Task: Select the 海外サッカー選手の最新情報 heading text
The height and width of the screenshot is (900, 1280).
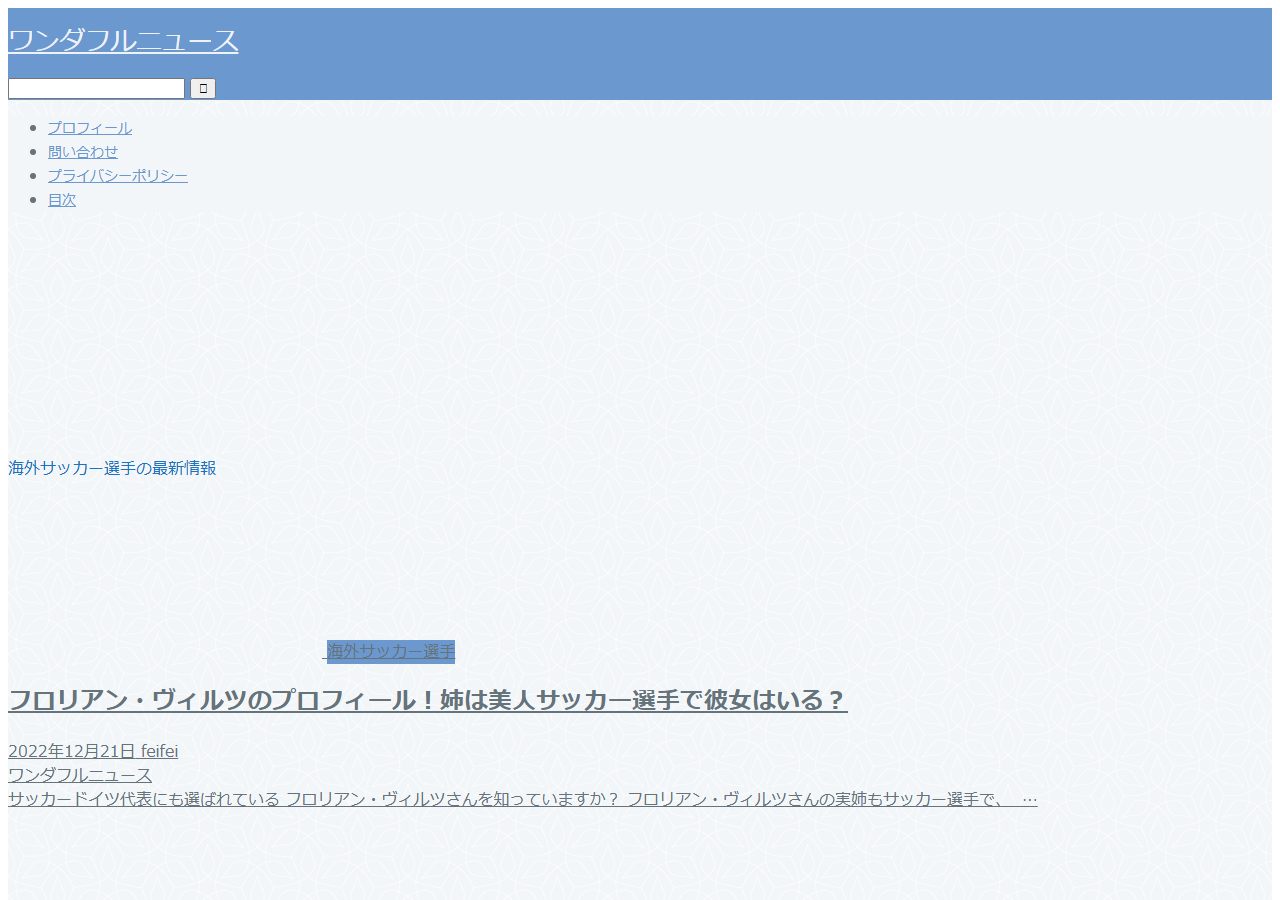Action: click(x=112, y=468)
